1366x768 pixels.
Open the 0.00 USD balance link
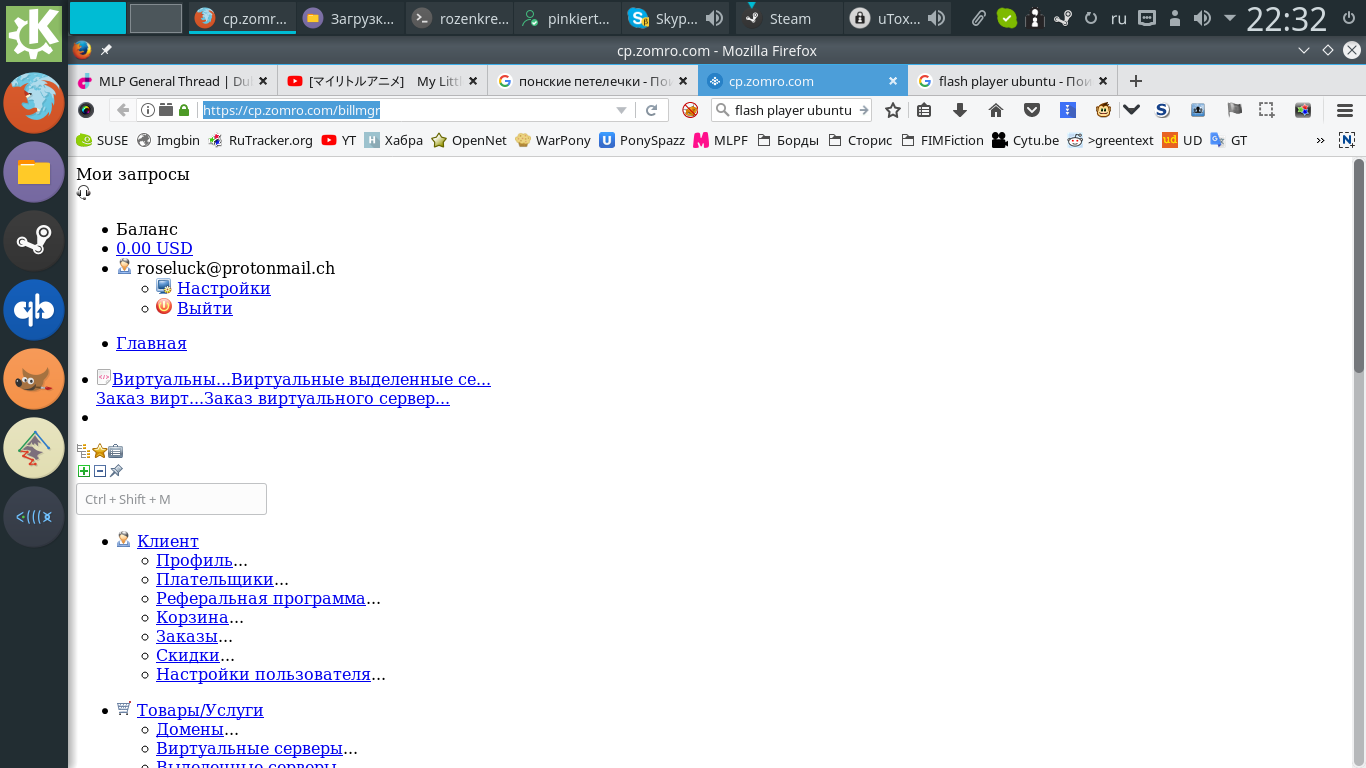pos(154,248)
